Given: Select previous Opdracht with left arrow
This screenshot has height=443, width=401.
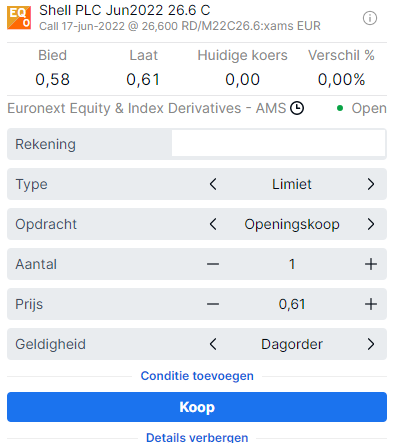Looking at the screenshot, I should tap(213, 224).
